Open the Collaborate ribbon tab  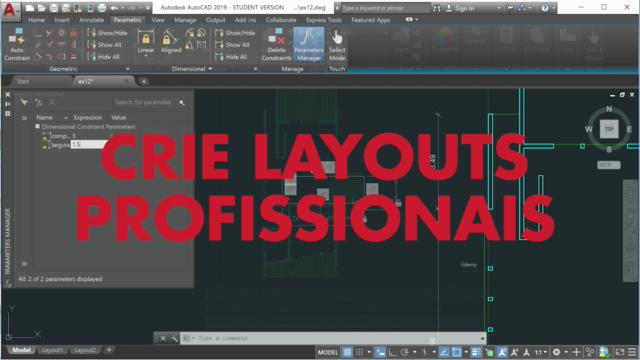tap(281, 20)
